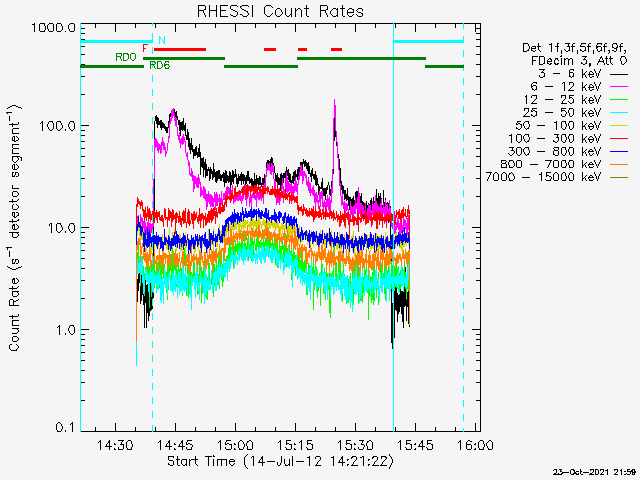Click the y-axis label '10.0'
The image size is (640, 480).
point(61,227)
